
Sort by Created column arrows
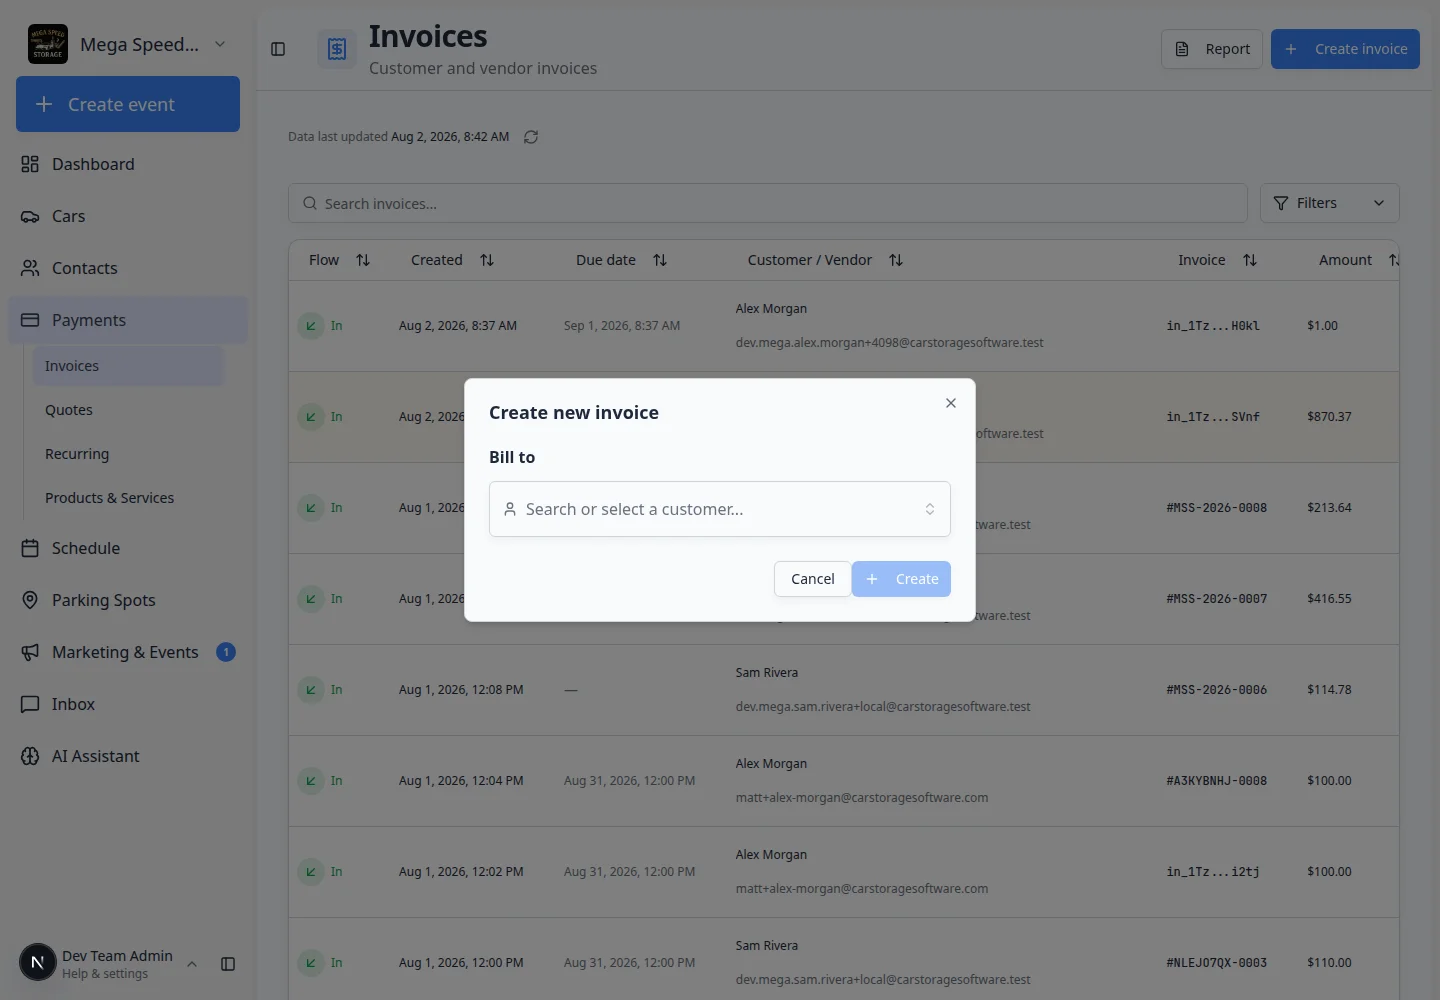[x=487, y=260]
